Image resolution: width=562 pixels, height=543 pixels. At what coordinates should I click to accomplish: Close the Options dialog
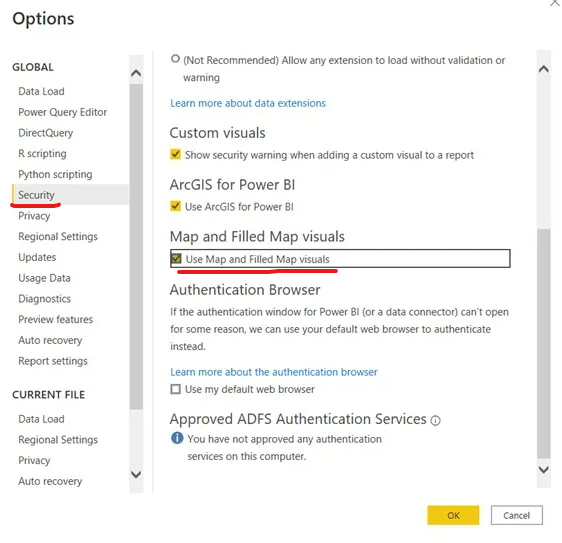[555, 3]
